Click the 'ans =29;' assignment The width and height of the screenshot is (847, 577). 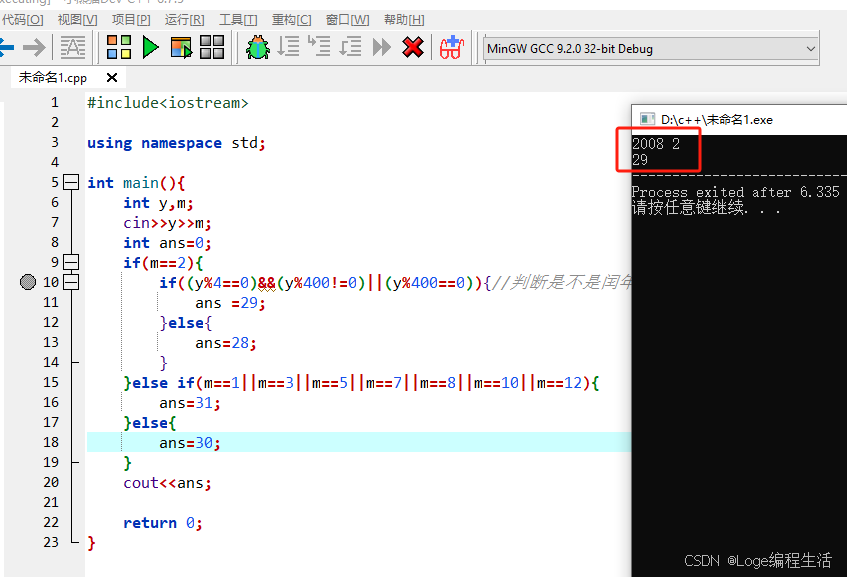pos(230,303)
